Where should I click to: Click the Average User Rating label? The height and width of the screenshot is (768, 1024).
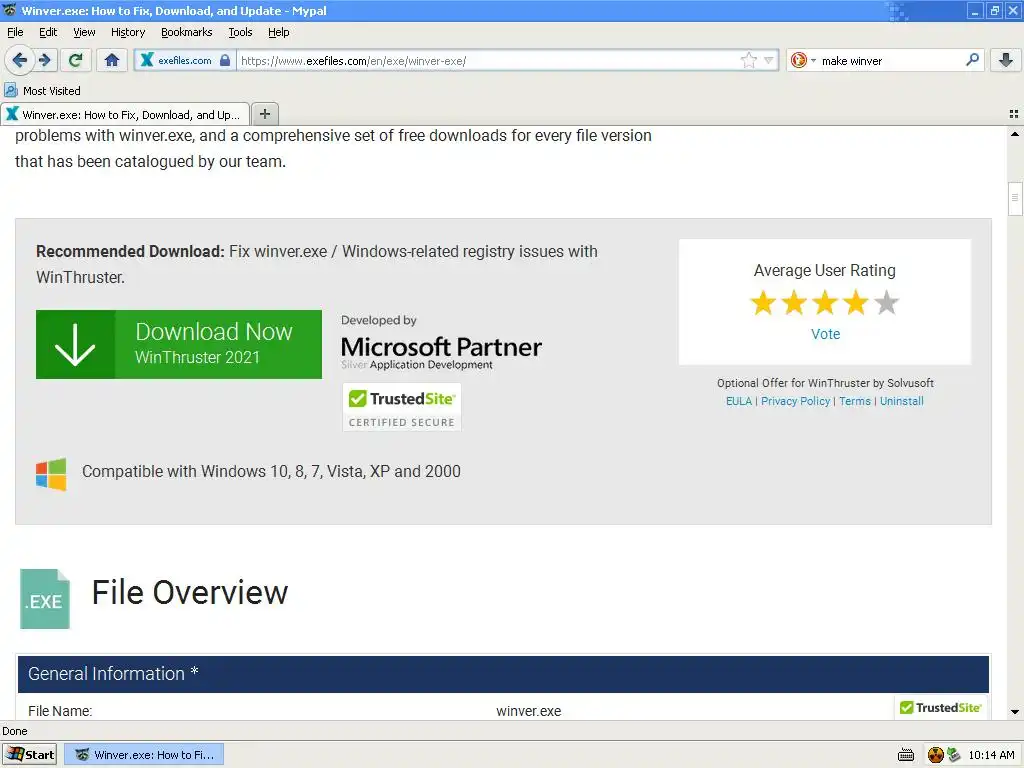pyautogui.click(x=824, y=270)
